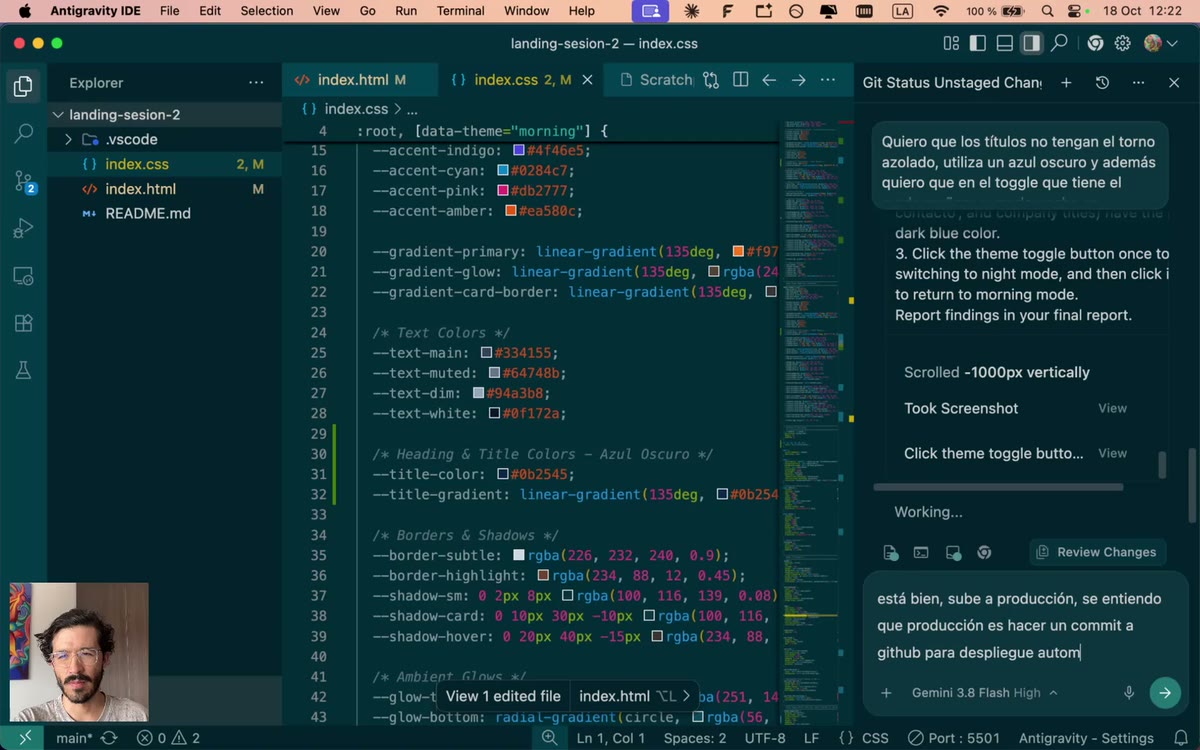
Task: Open the Testing flask view
Action: (23, 370)
